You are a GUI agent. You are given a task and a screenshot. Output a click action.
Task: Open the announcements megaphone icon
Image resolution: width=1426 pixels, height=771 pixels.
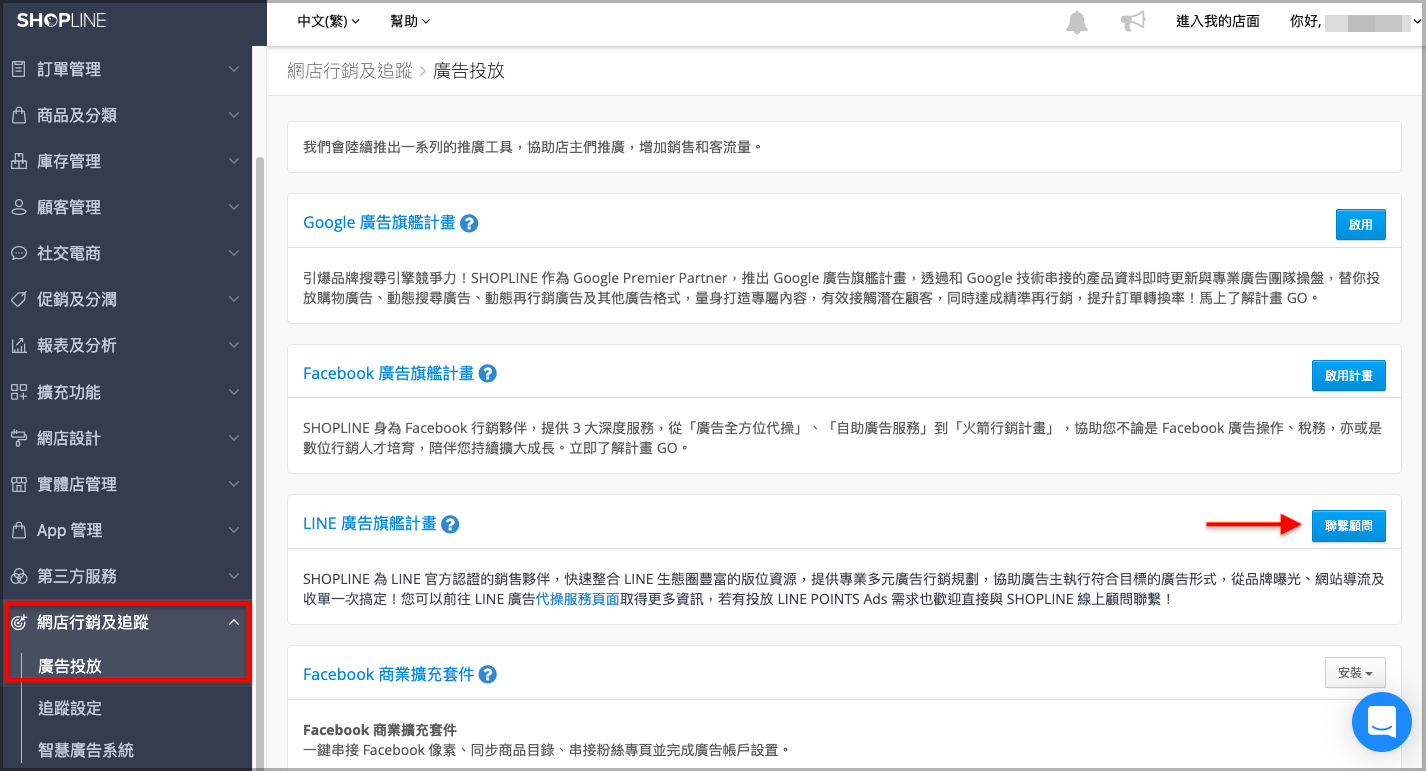click(x=1132, y=22)
